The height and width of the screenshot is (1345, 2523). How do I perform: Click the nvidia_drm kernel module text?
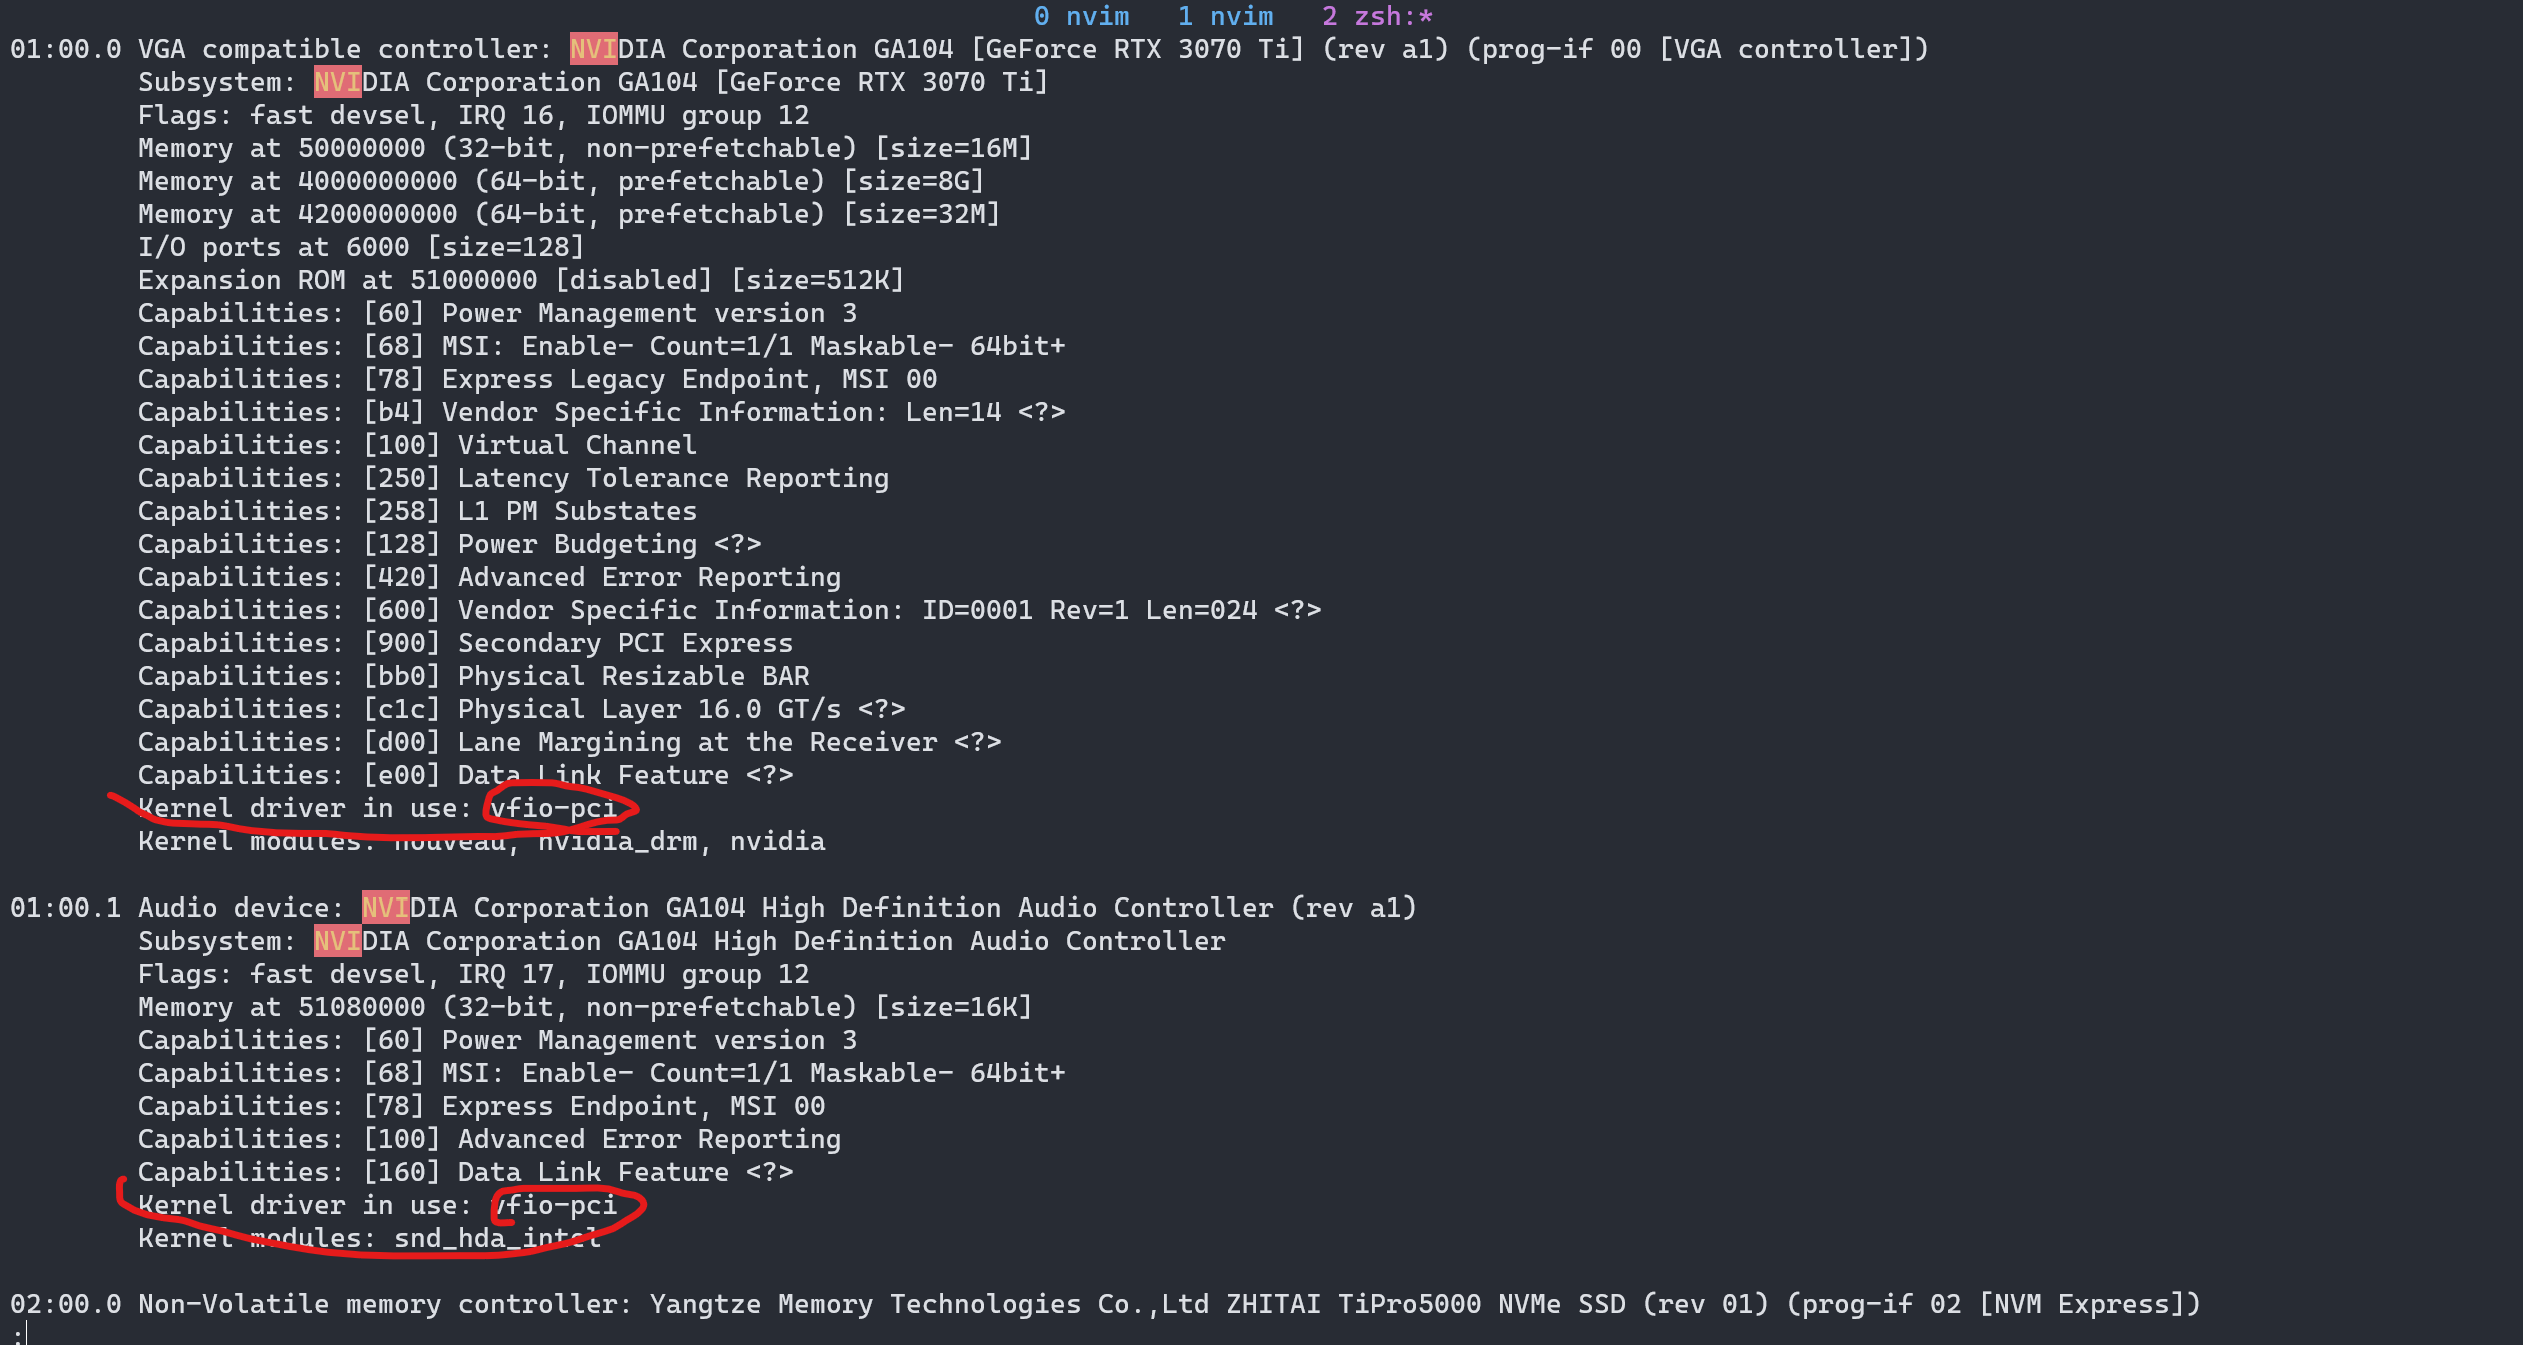tap(617, 841)
